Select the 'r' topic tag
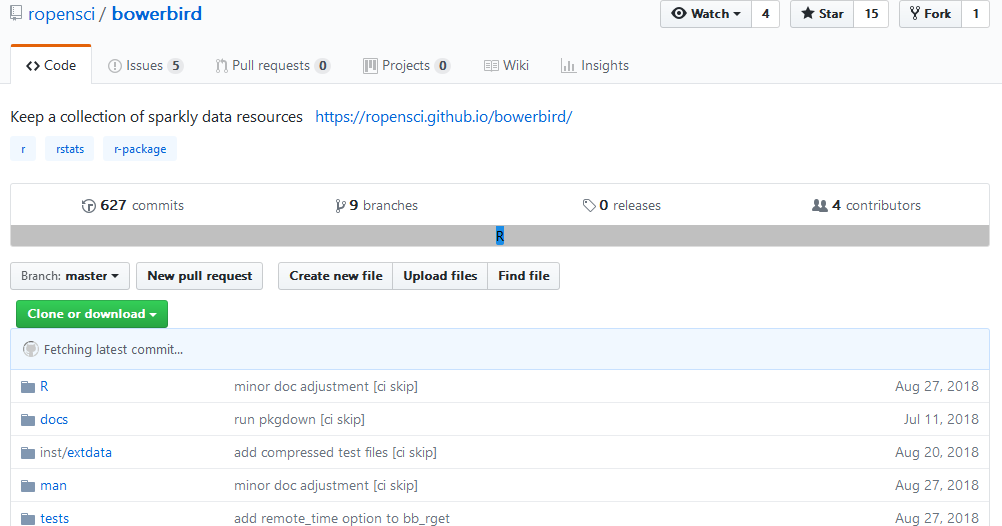This screenshot has width=1002, height=526. (23, 149)
